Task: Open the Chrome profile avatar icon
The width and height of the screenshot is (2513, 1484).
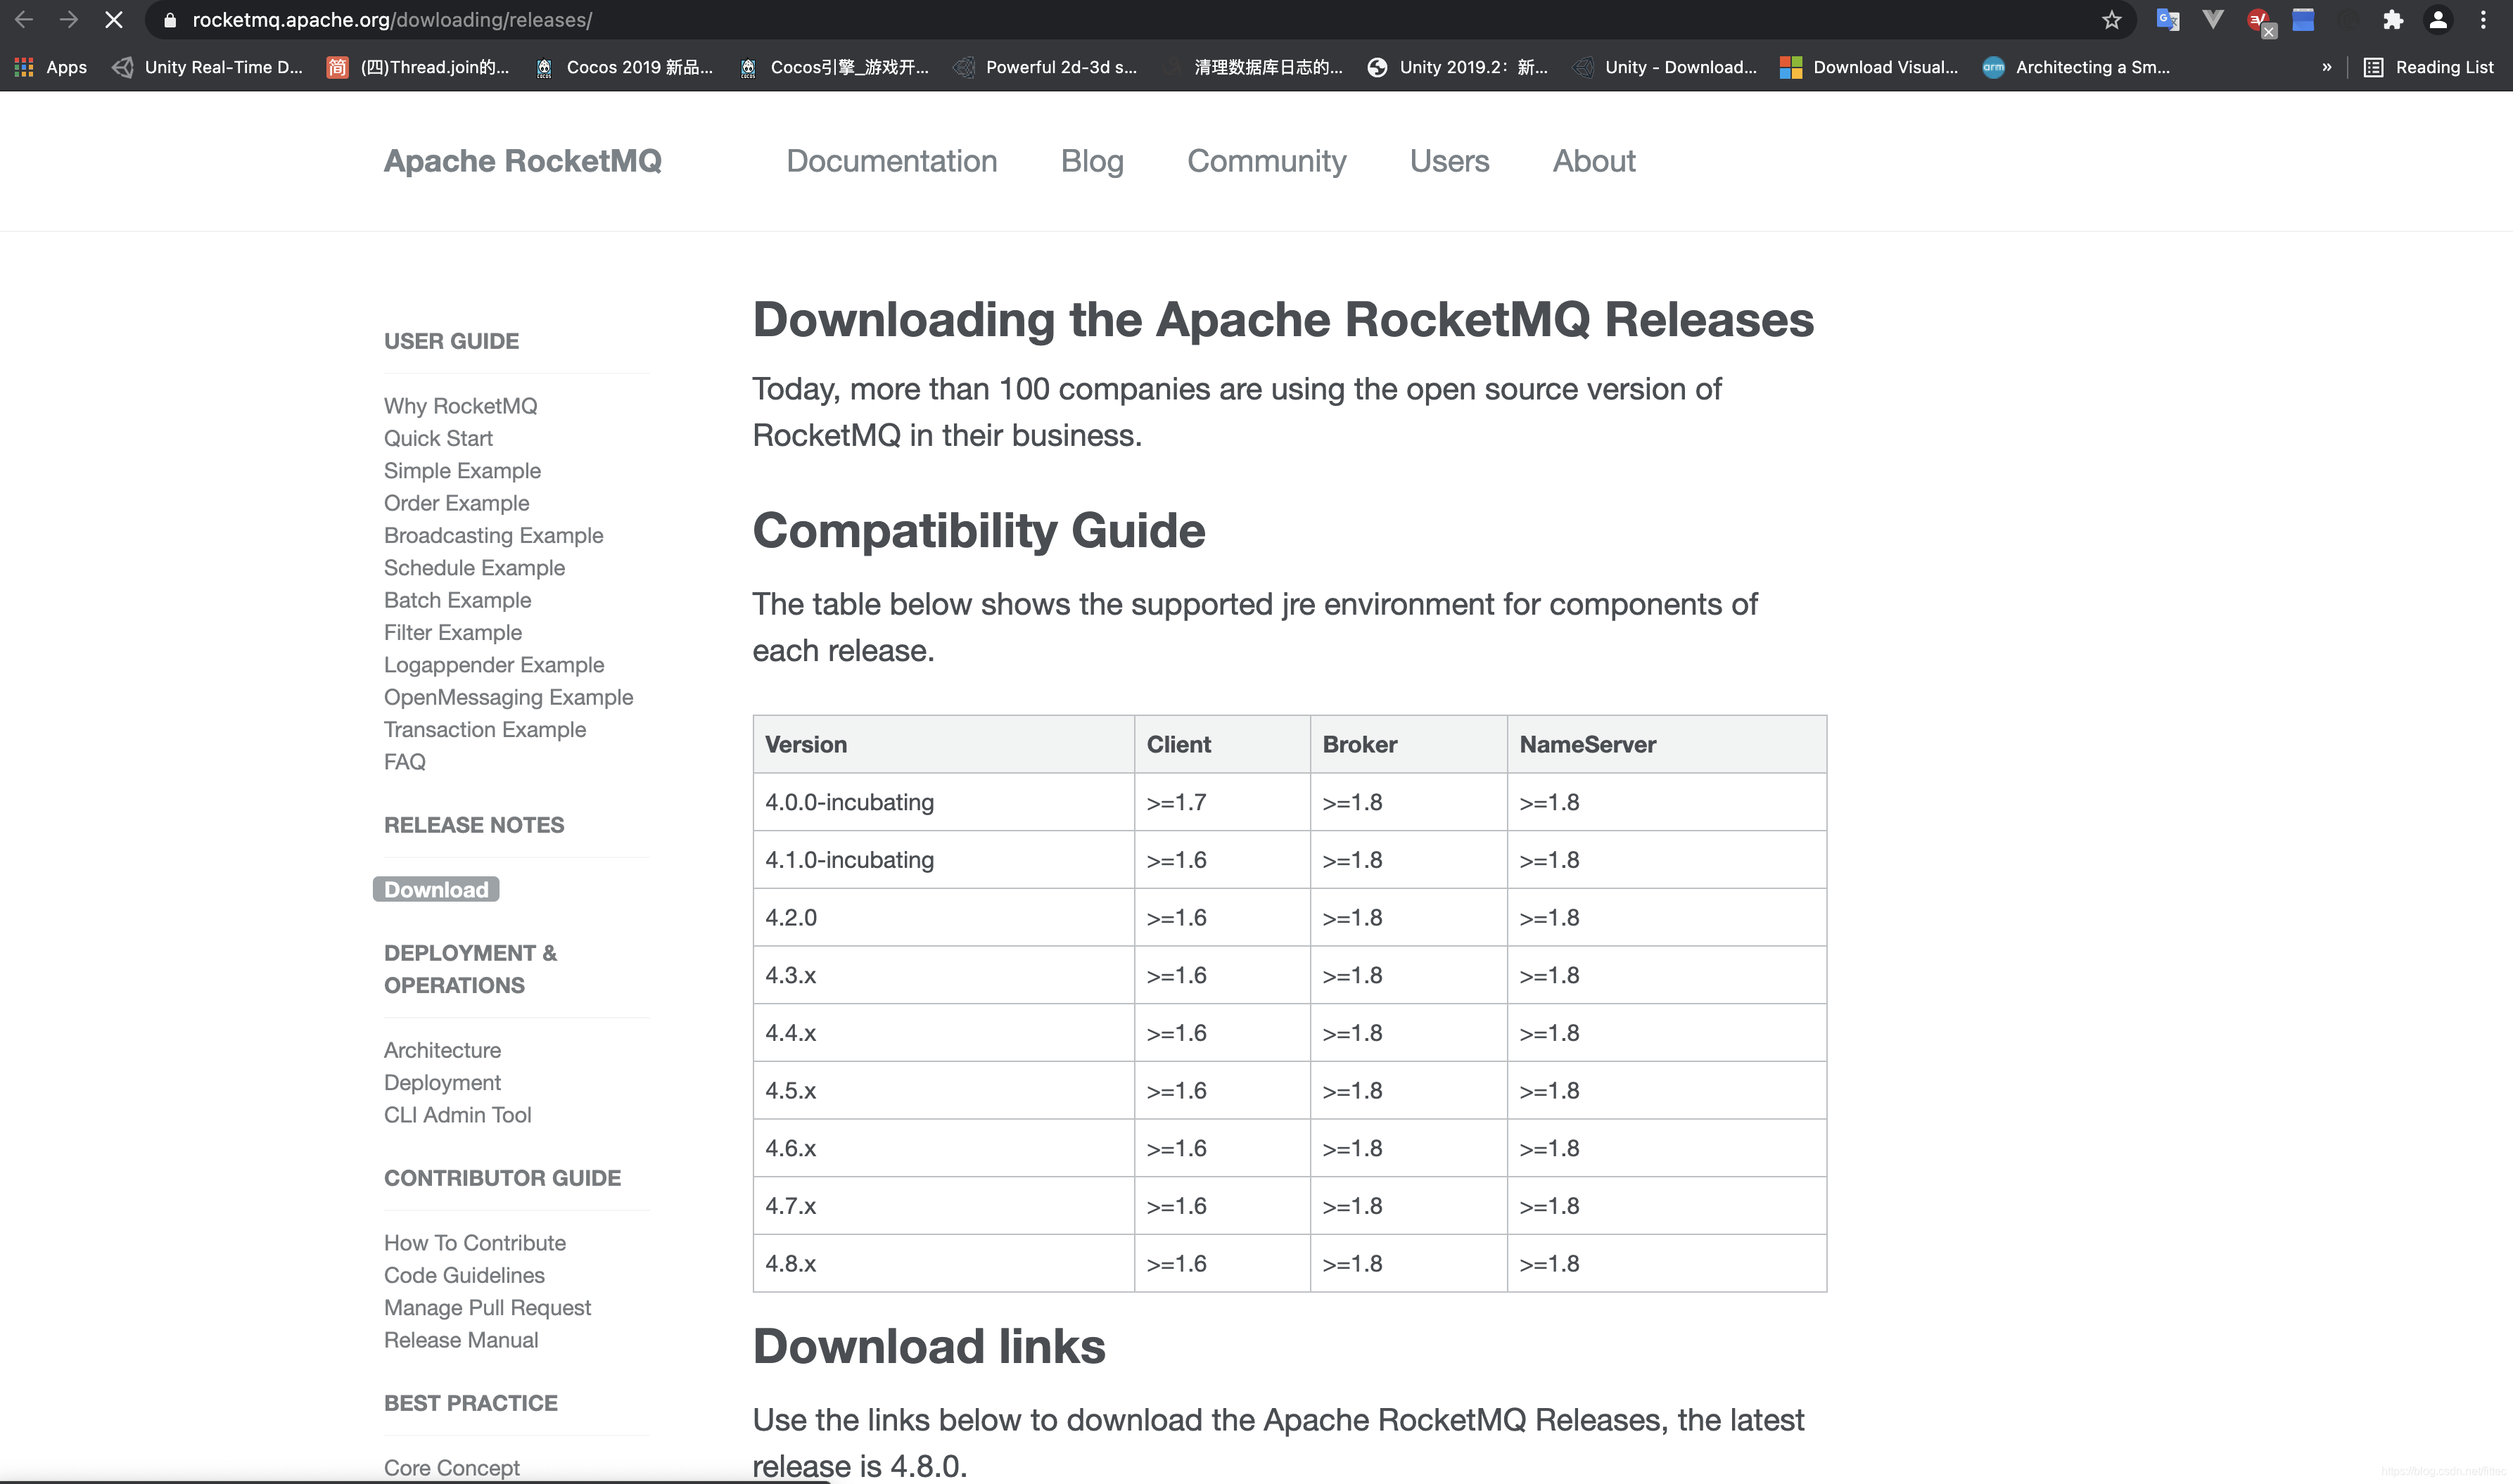Action: click(2438, 20)
